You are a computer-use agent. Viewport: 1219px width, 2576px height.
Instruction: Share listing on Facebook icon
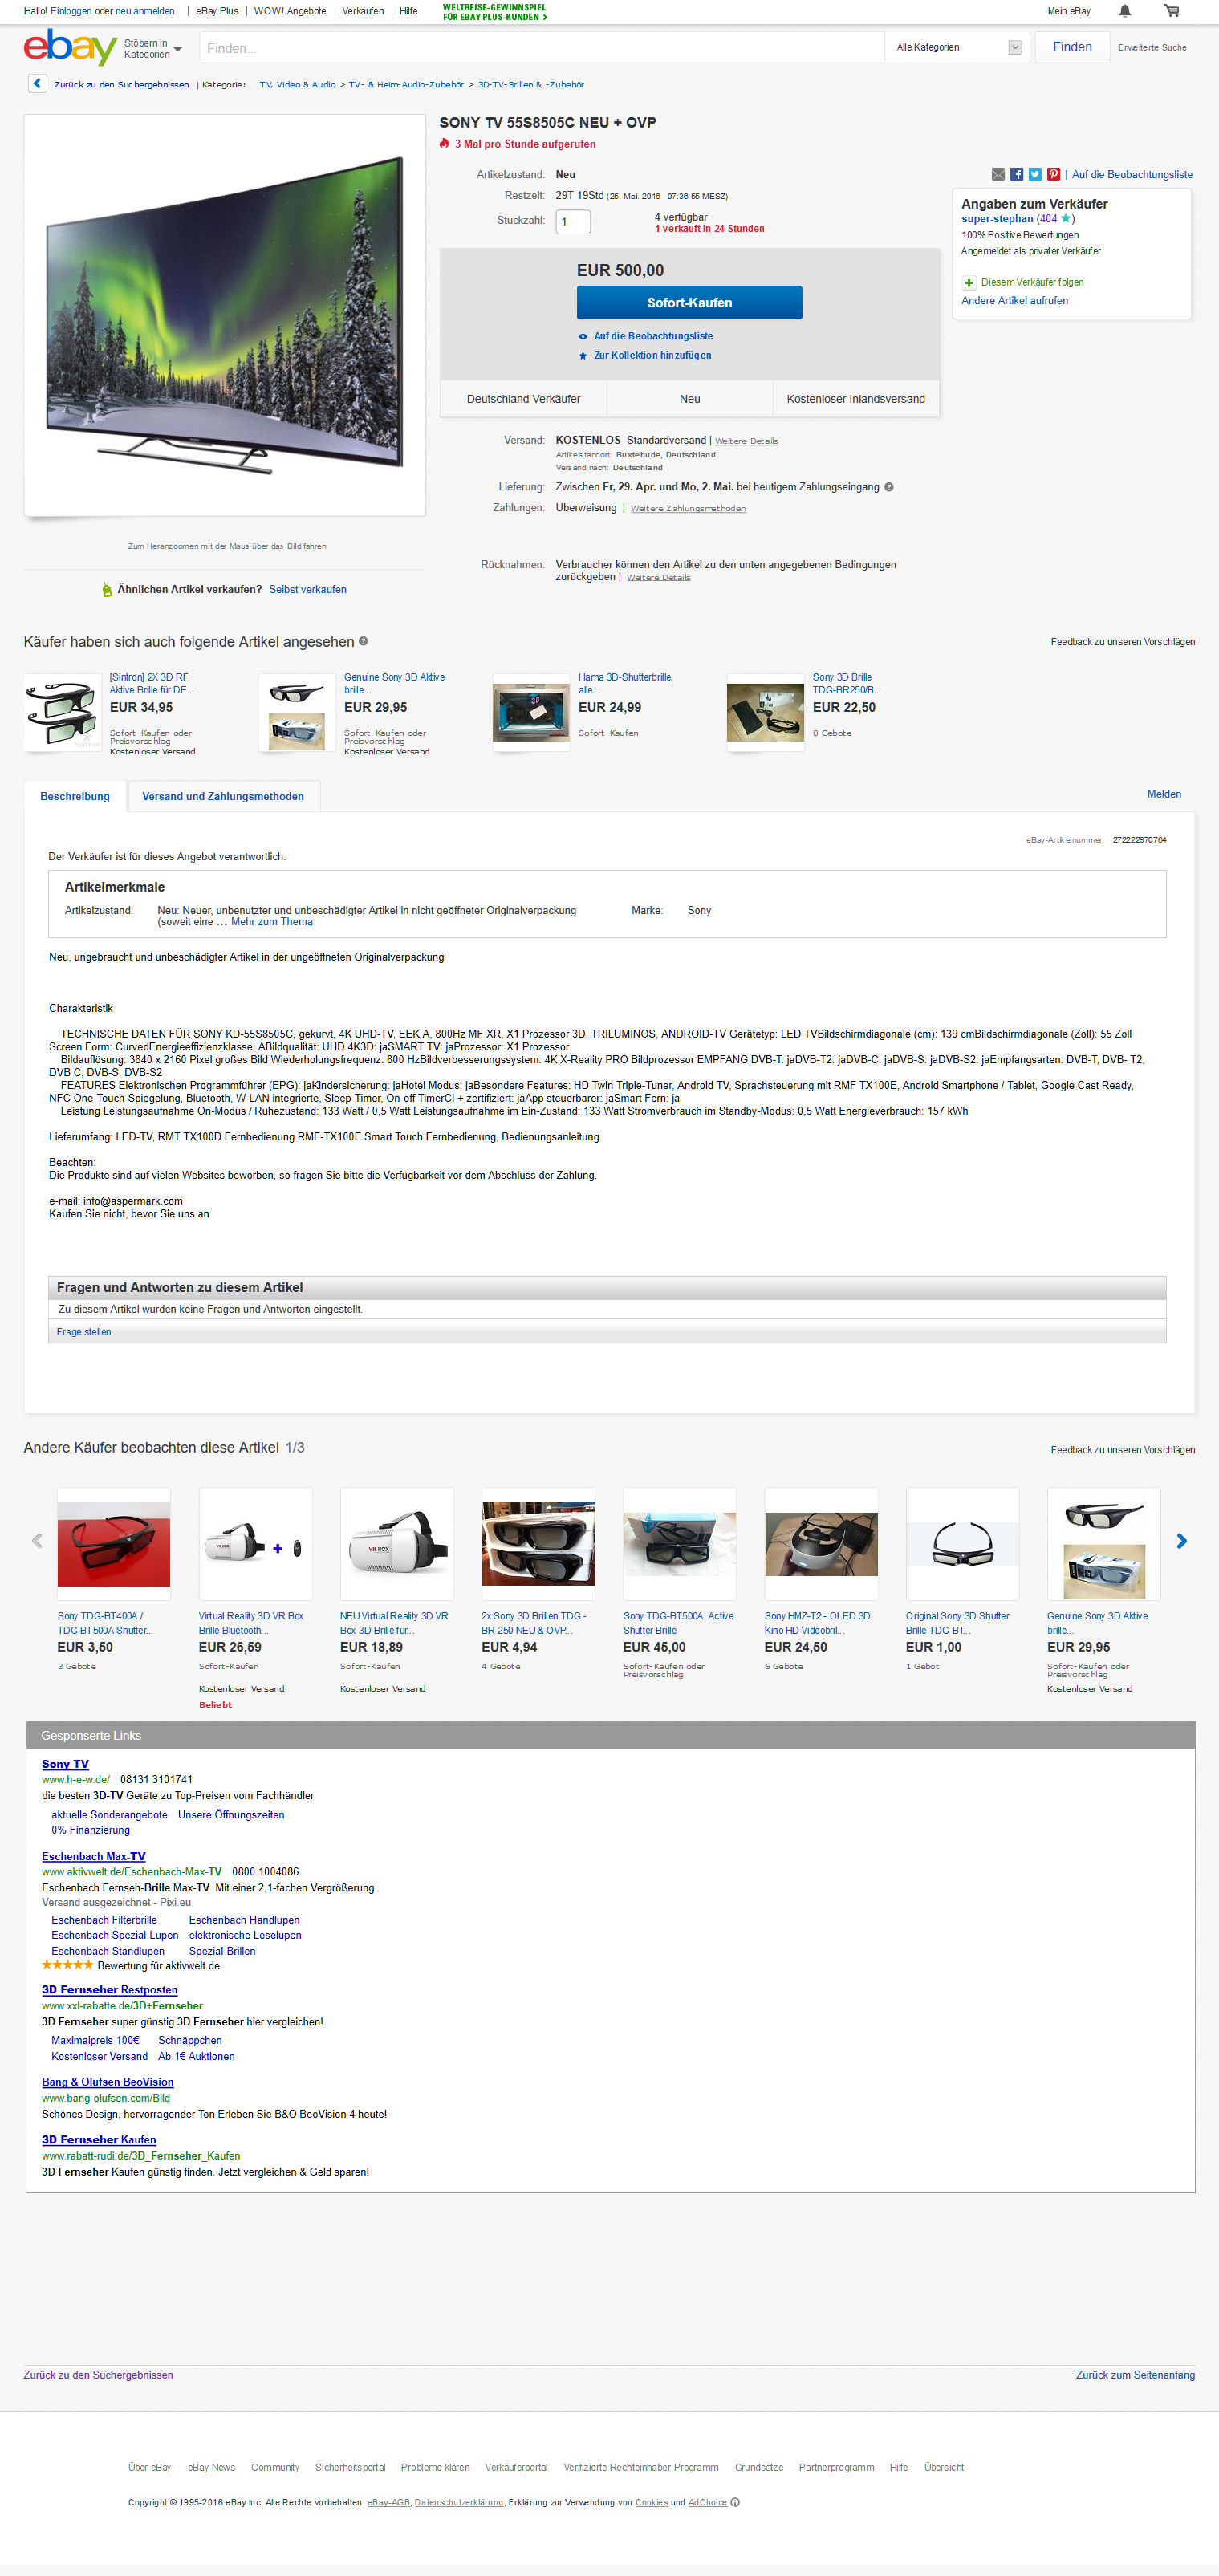[x=1017, y=174]
